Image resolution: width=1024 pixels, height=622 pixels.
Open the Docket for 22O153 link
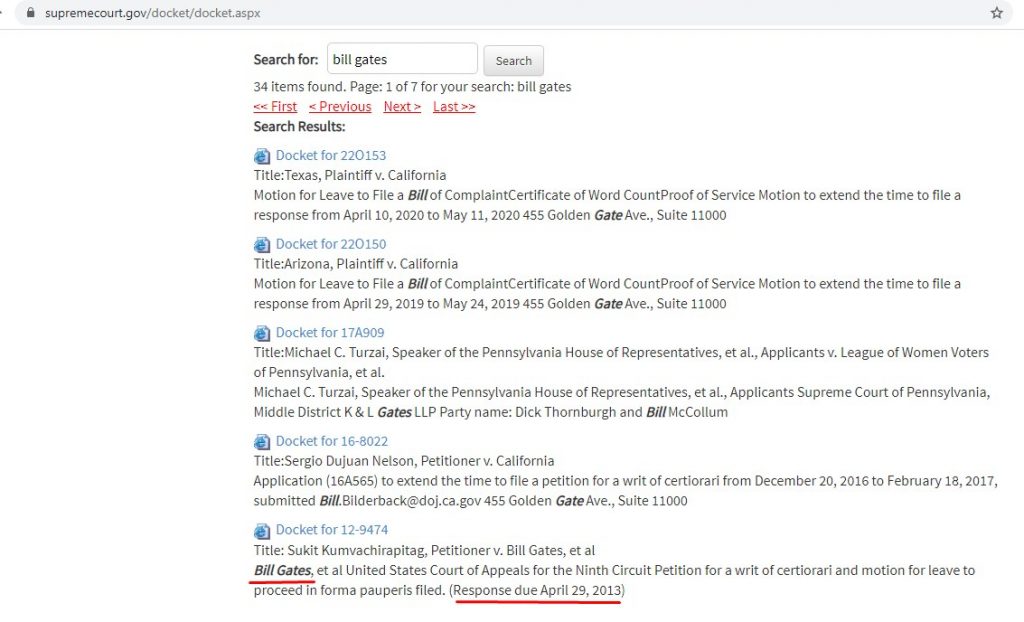[x=330, y=156]
